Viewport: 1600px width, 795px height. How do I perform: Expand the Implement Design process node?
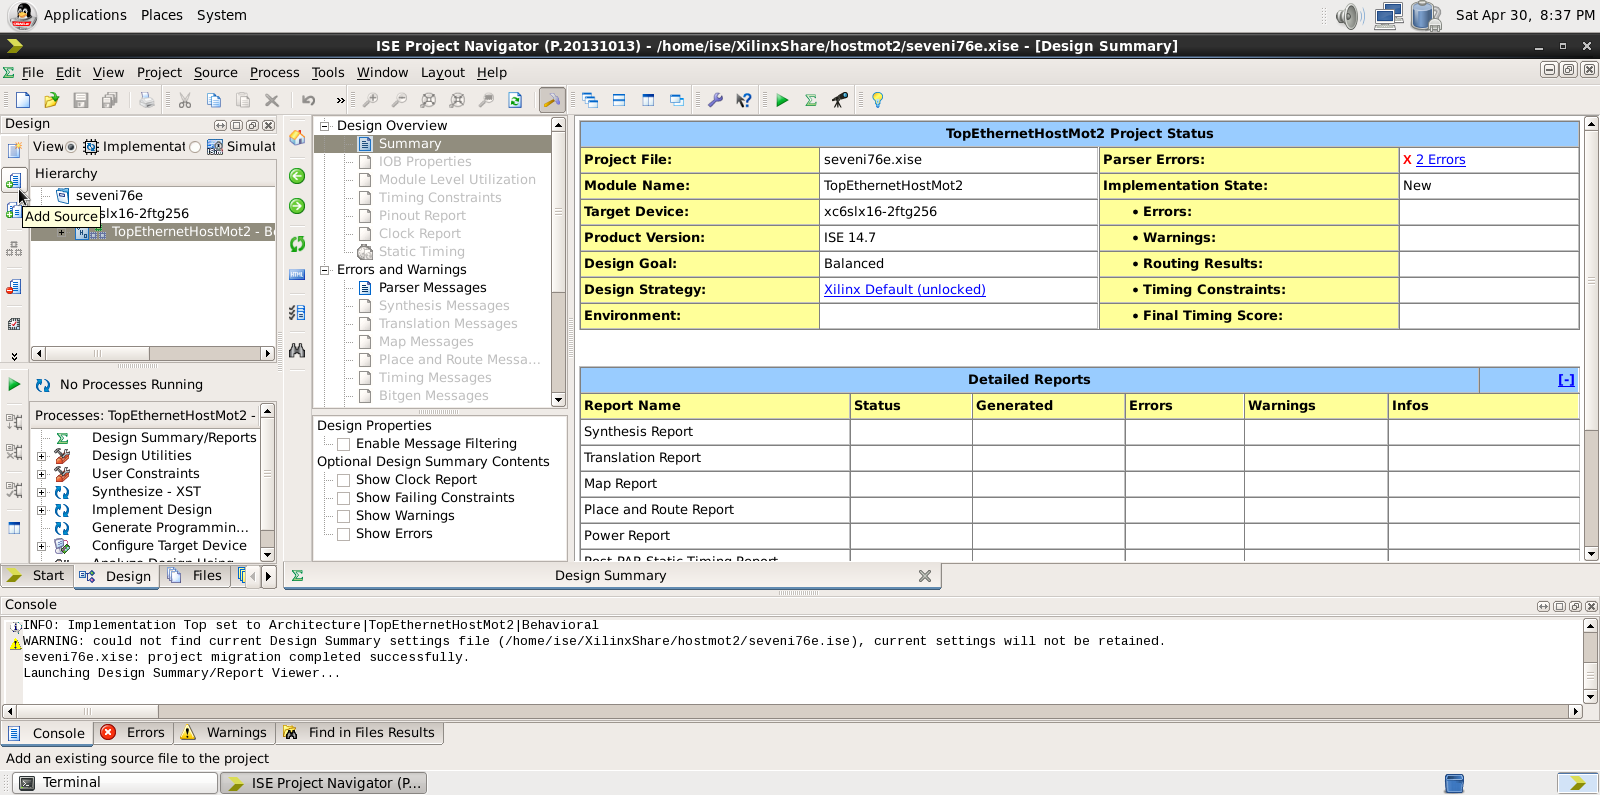coord(41,510)
